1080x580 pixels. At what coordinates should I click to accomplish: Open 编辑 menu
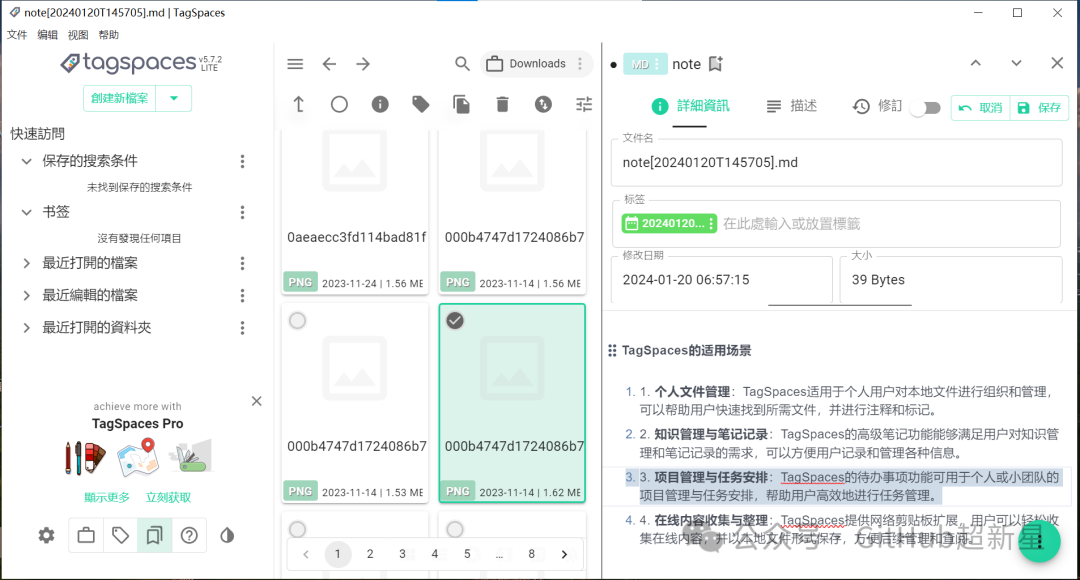click(x=48, y=34)
